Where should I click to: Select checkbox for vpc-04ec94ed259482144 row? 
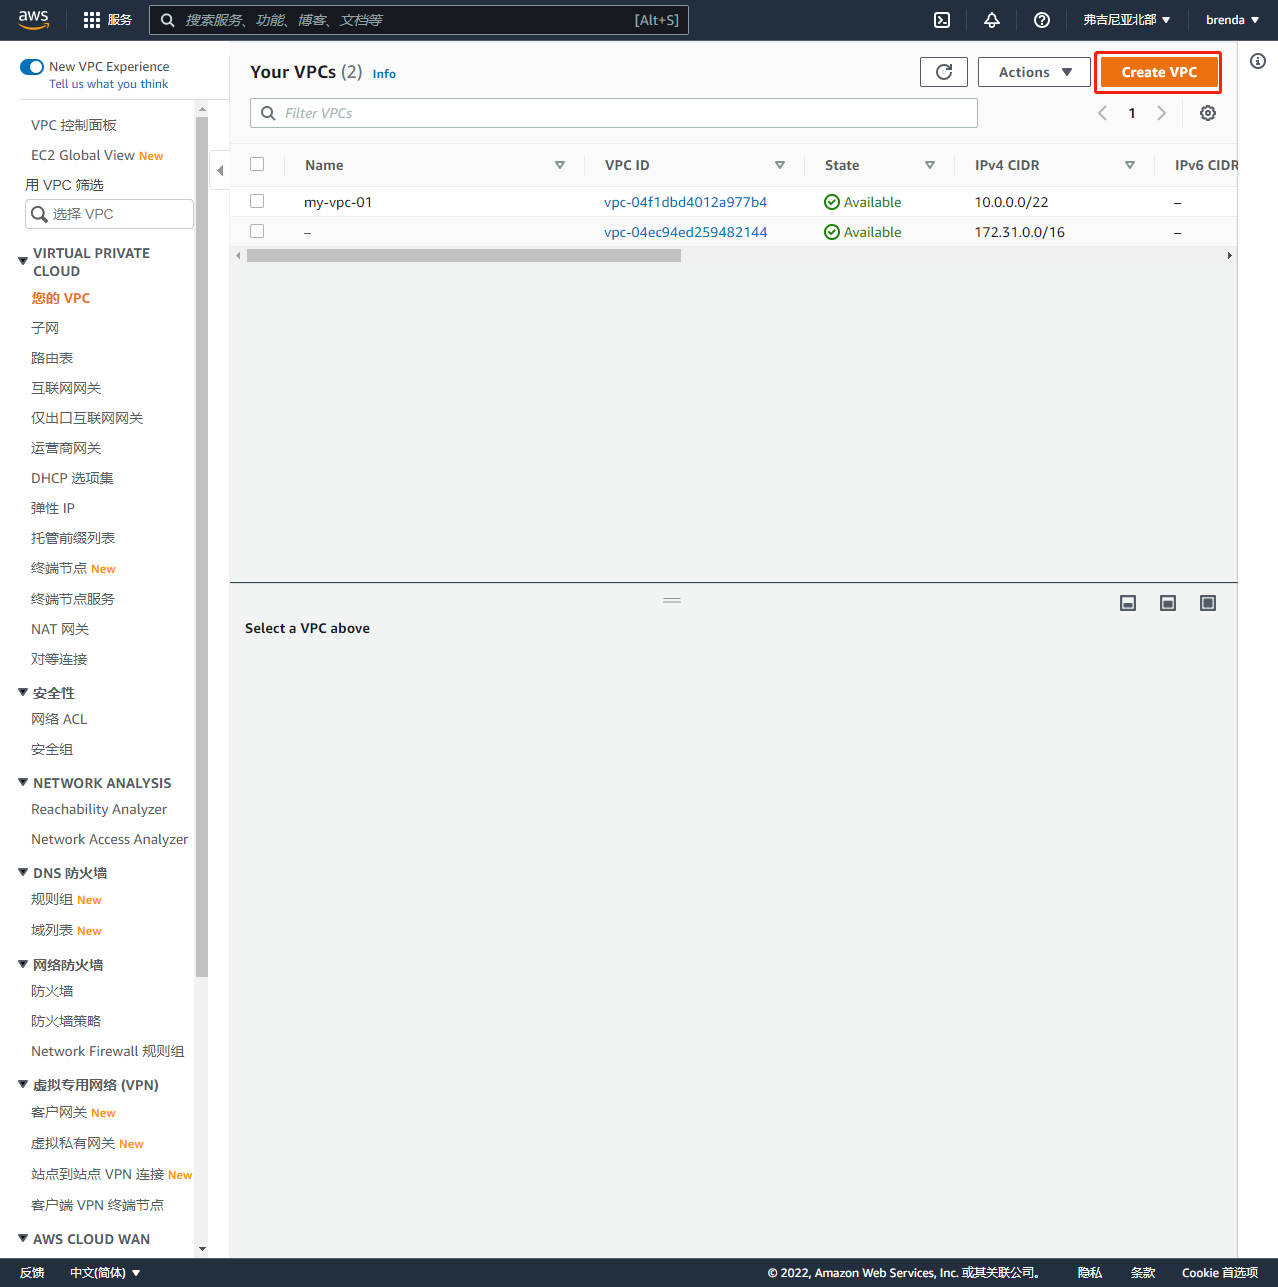coord(257,231)
